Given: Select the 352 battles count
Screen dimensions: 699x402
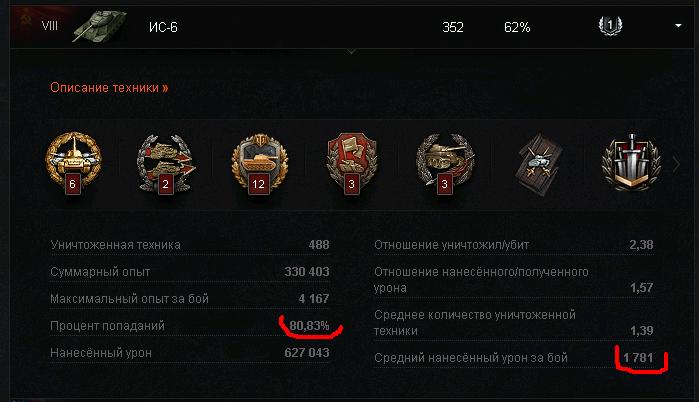Looking at the screenshot, I should click(453, 27).
